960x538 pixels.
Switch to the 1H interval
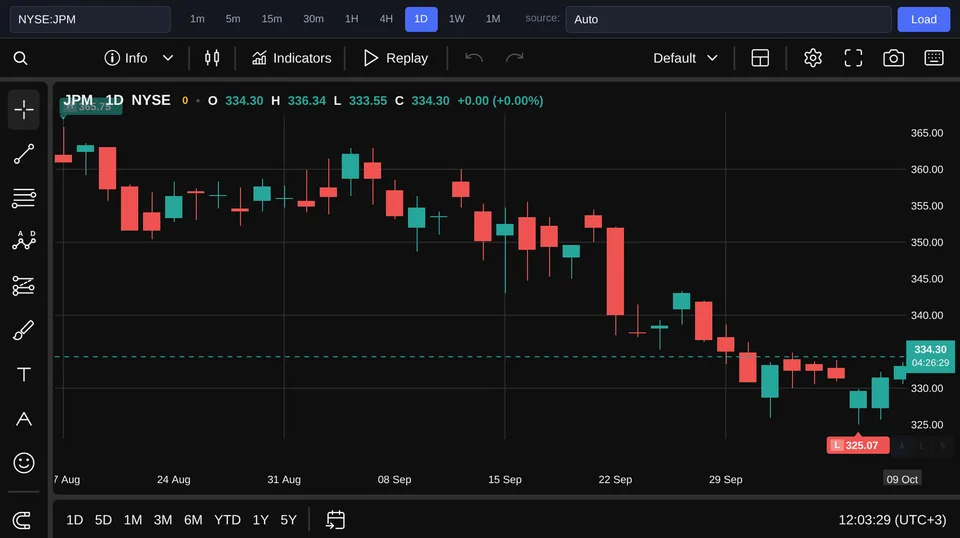click(351, 19)
